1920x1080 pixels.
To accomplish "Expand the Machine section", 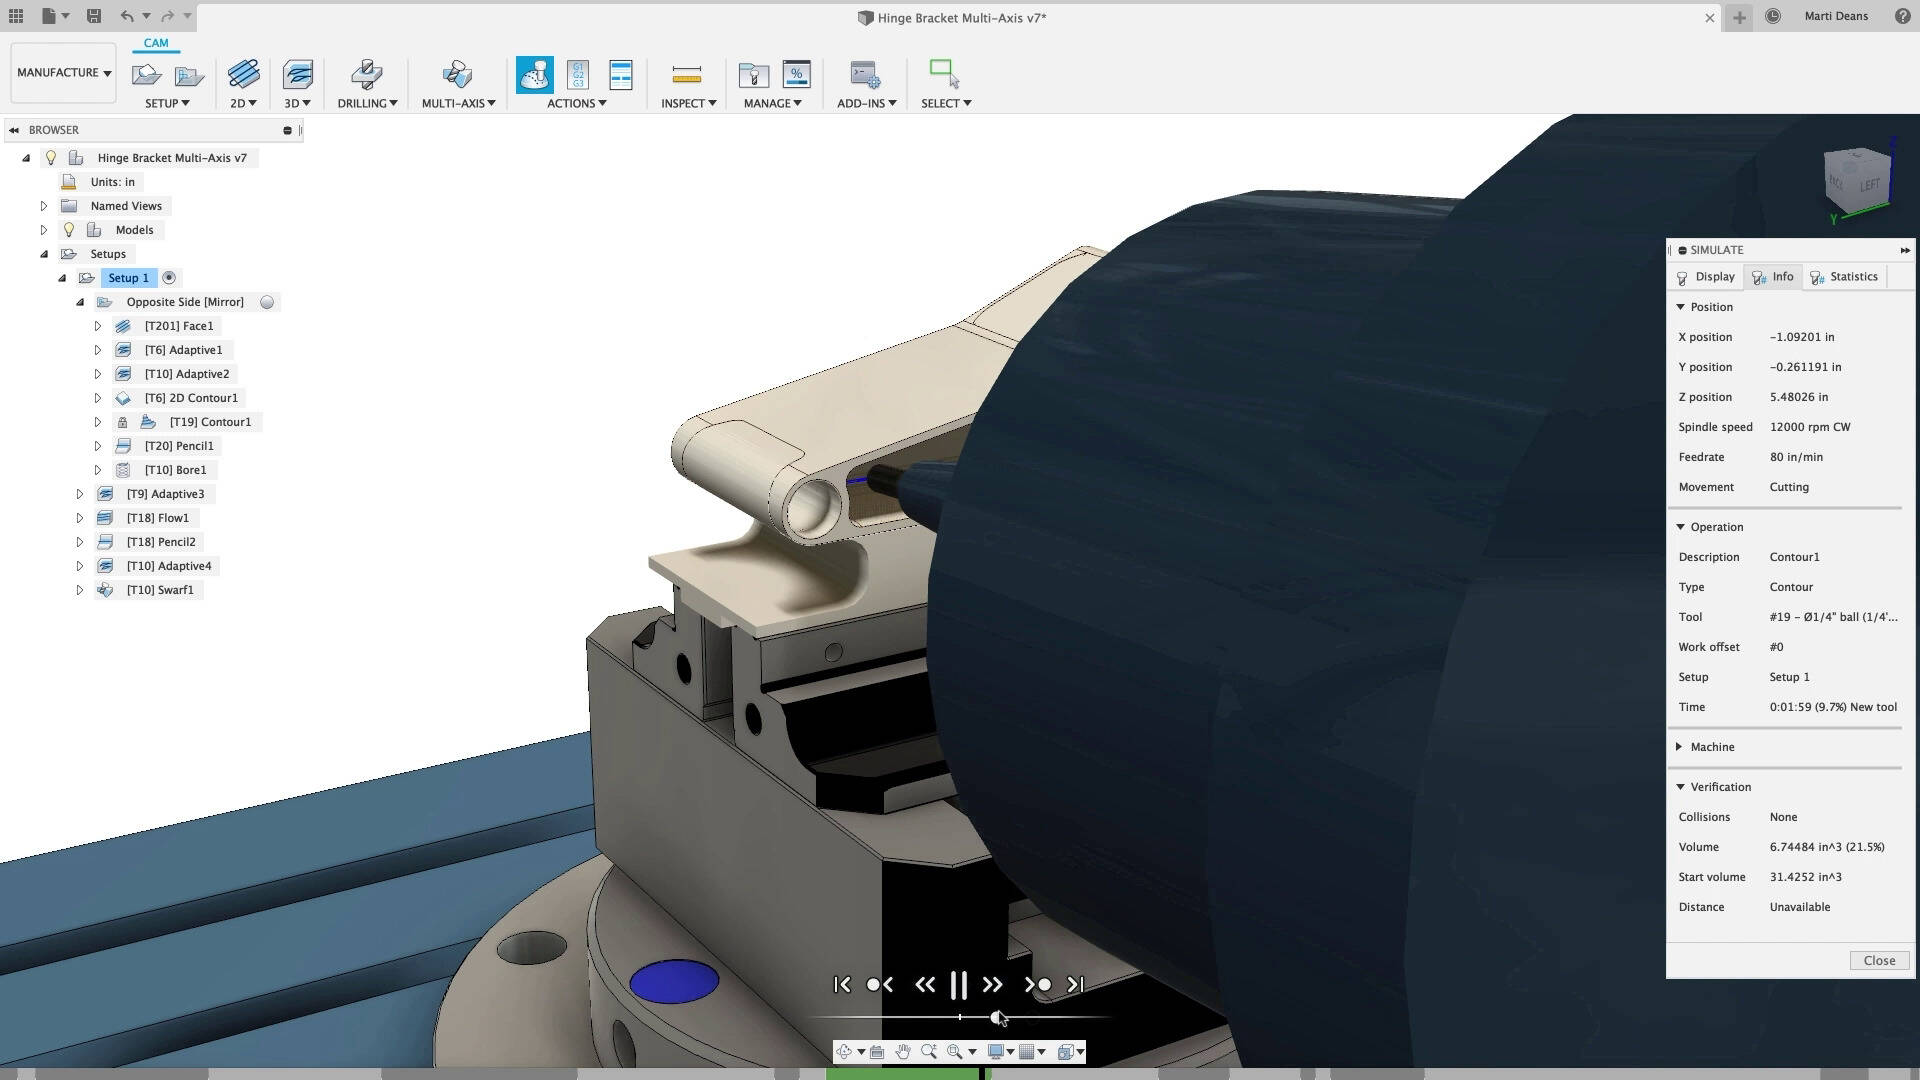I will coord(1680,747).
